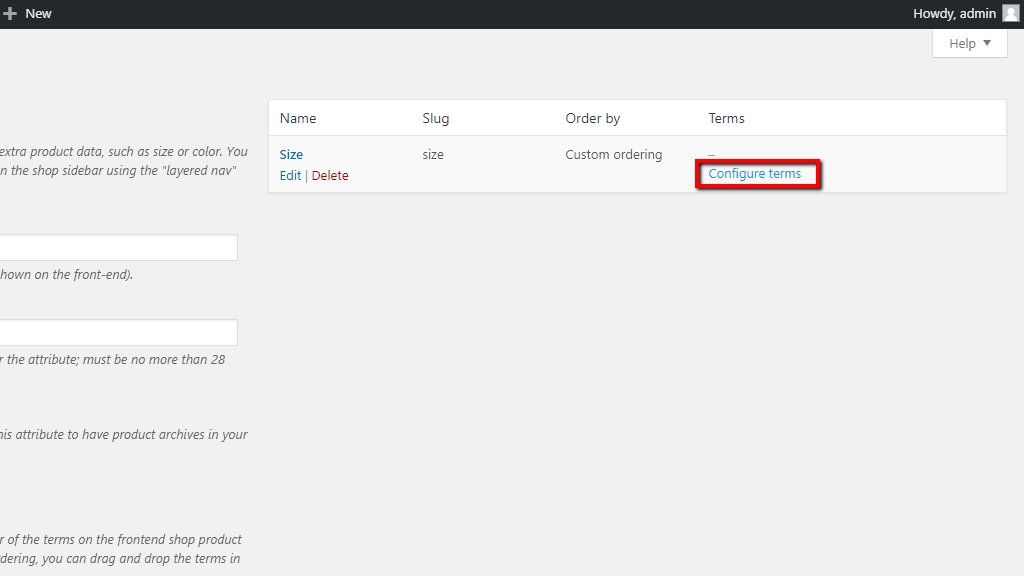Select the Size attribute name link
1024x576 pixels.
coord(291,154)
